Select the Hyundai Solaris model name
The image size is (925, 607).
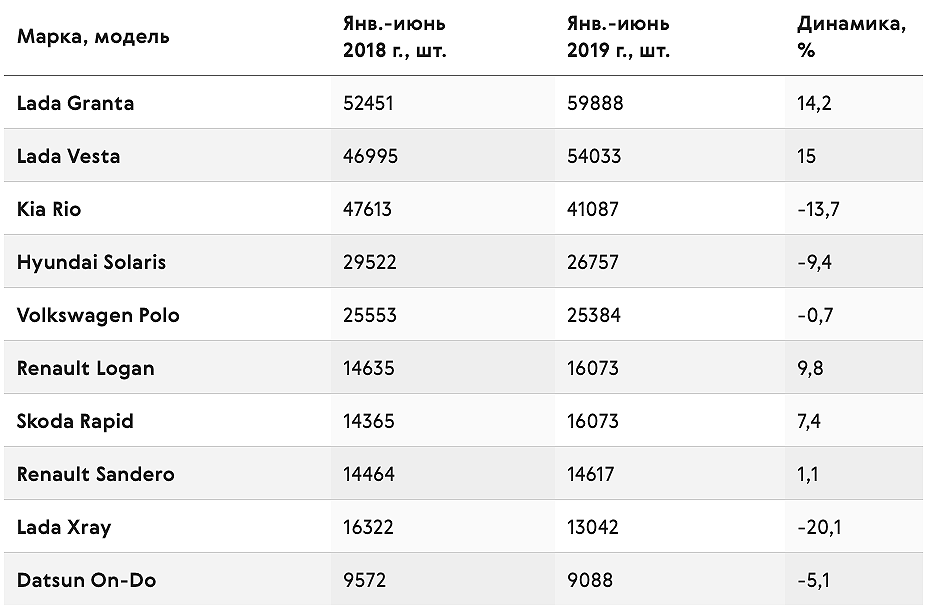coord(91,263)
